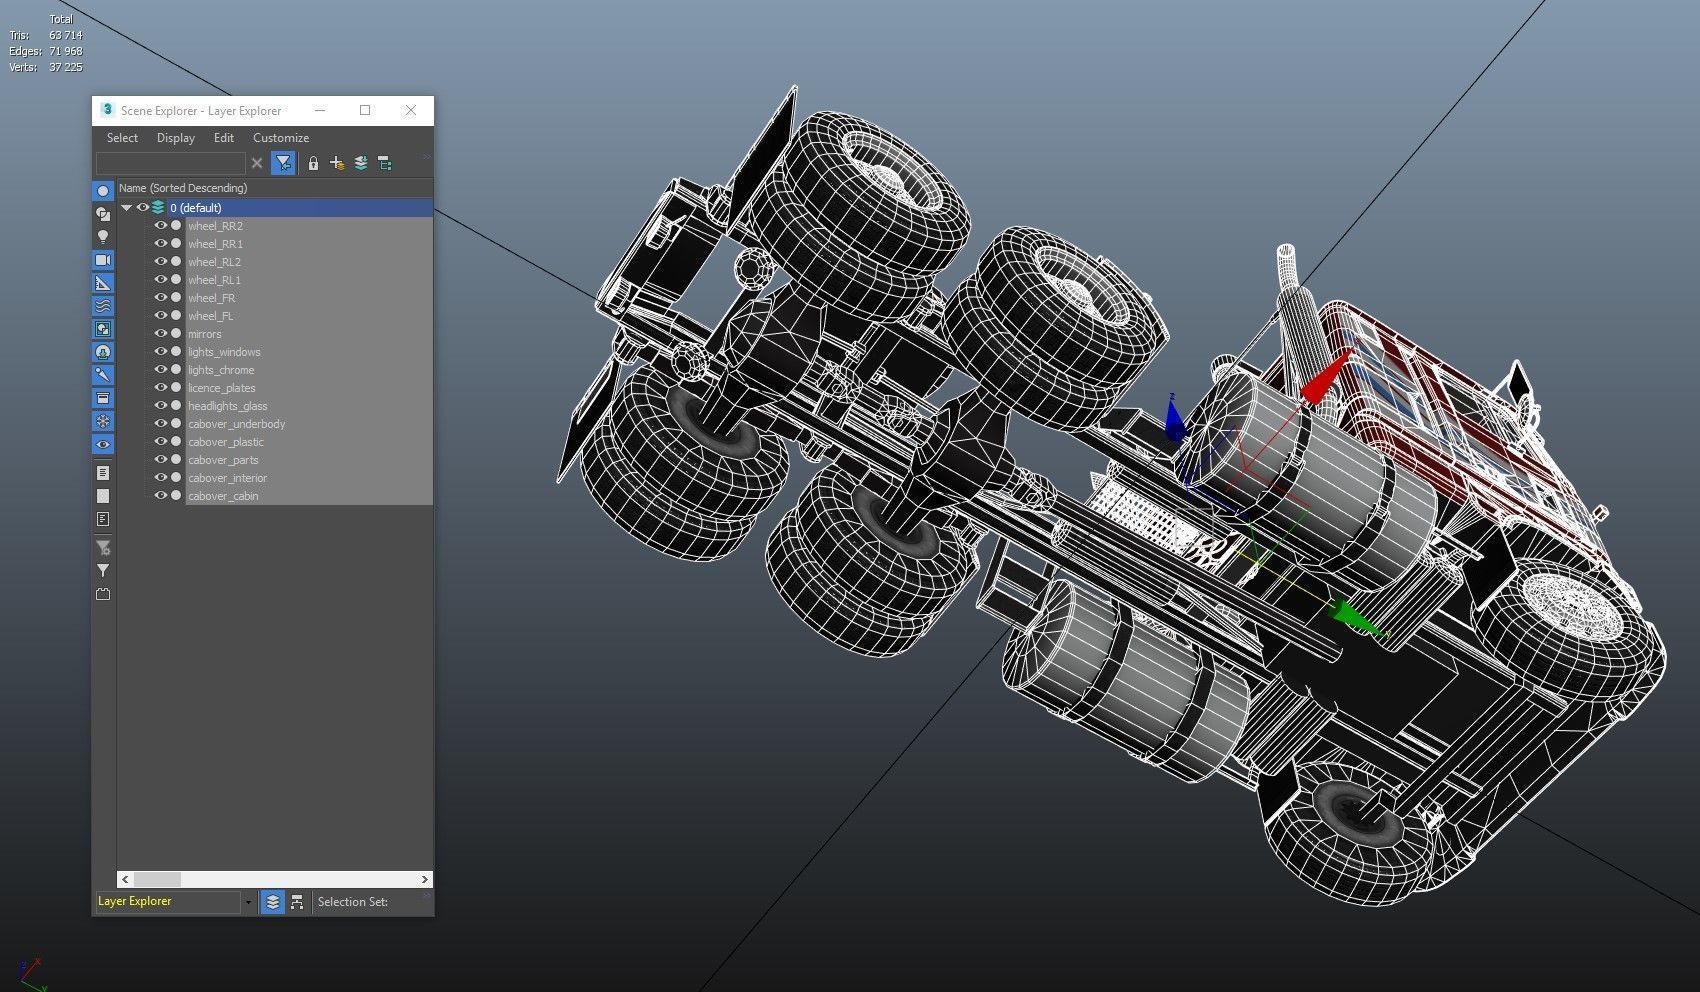Toggle Display Space Warps filter icon
This screenshot has width=1700, height=992.
[102, 306]
